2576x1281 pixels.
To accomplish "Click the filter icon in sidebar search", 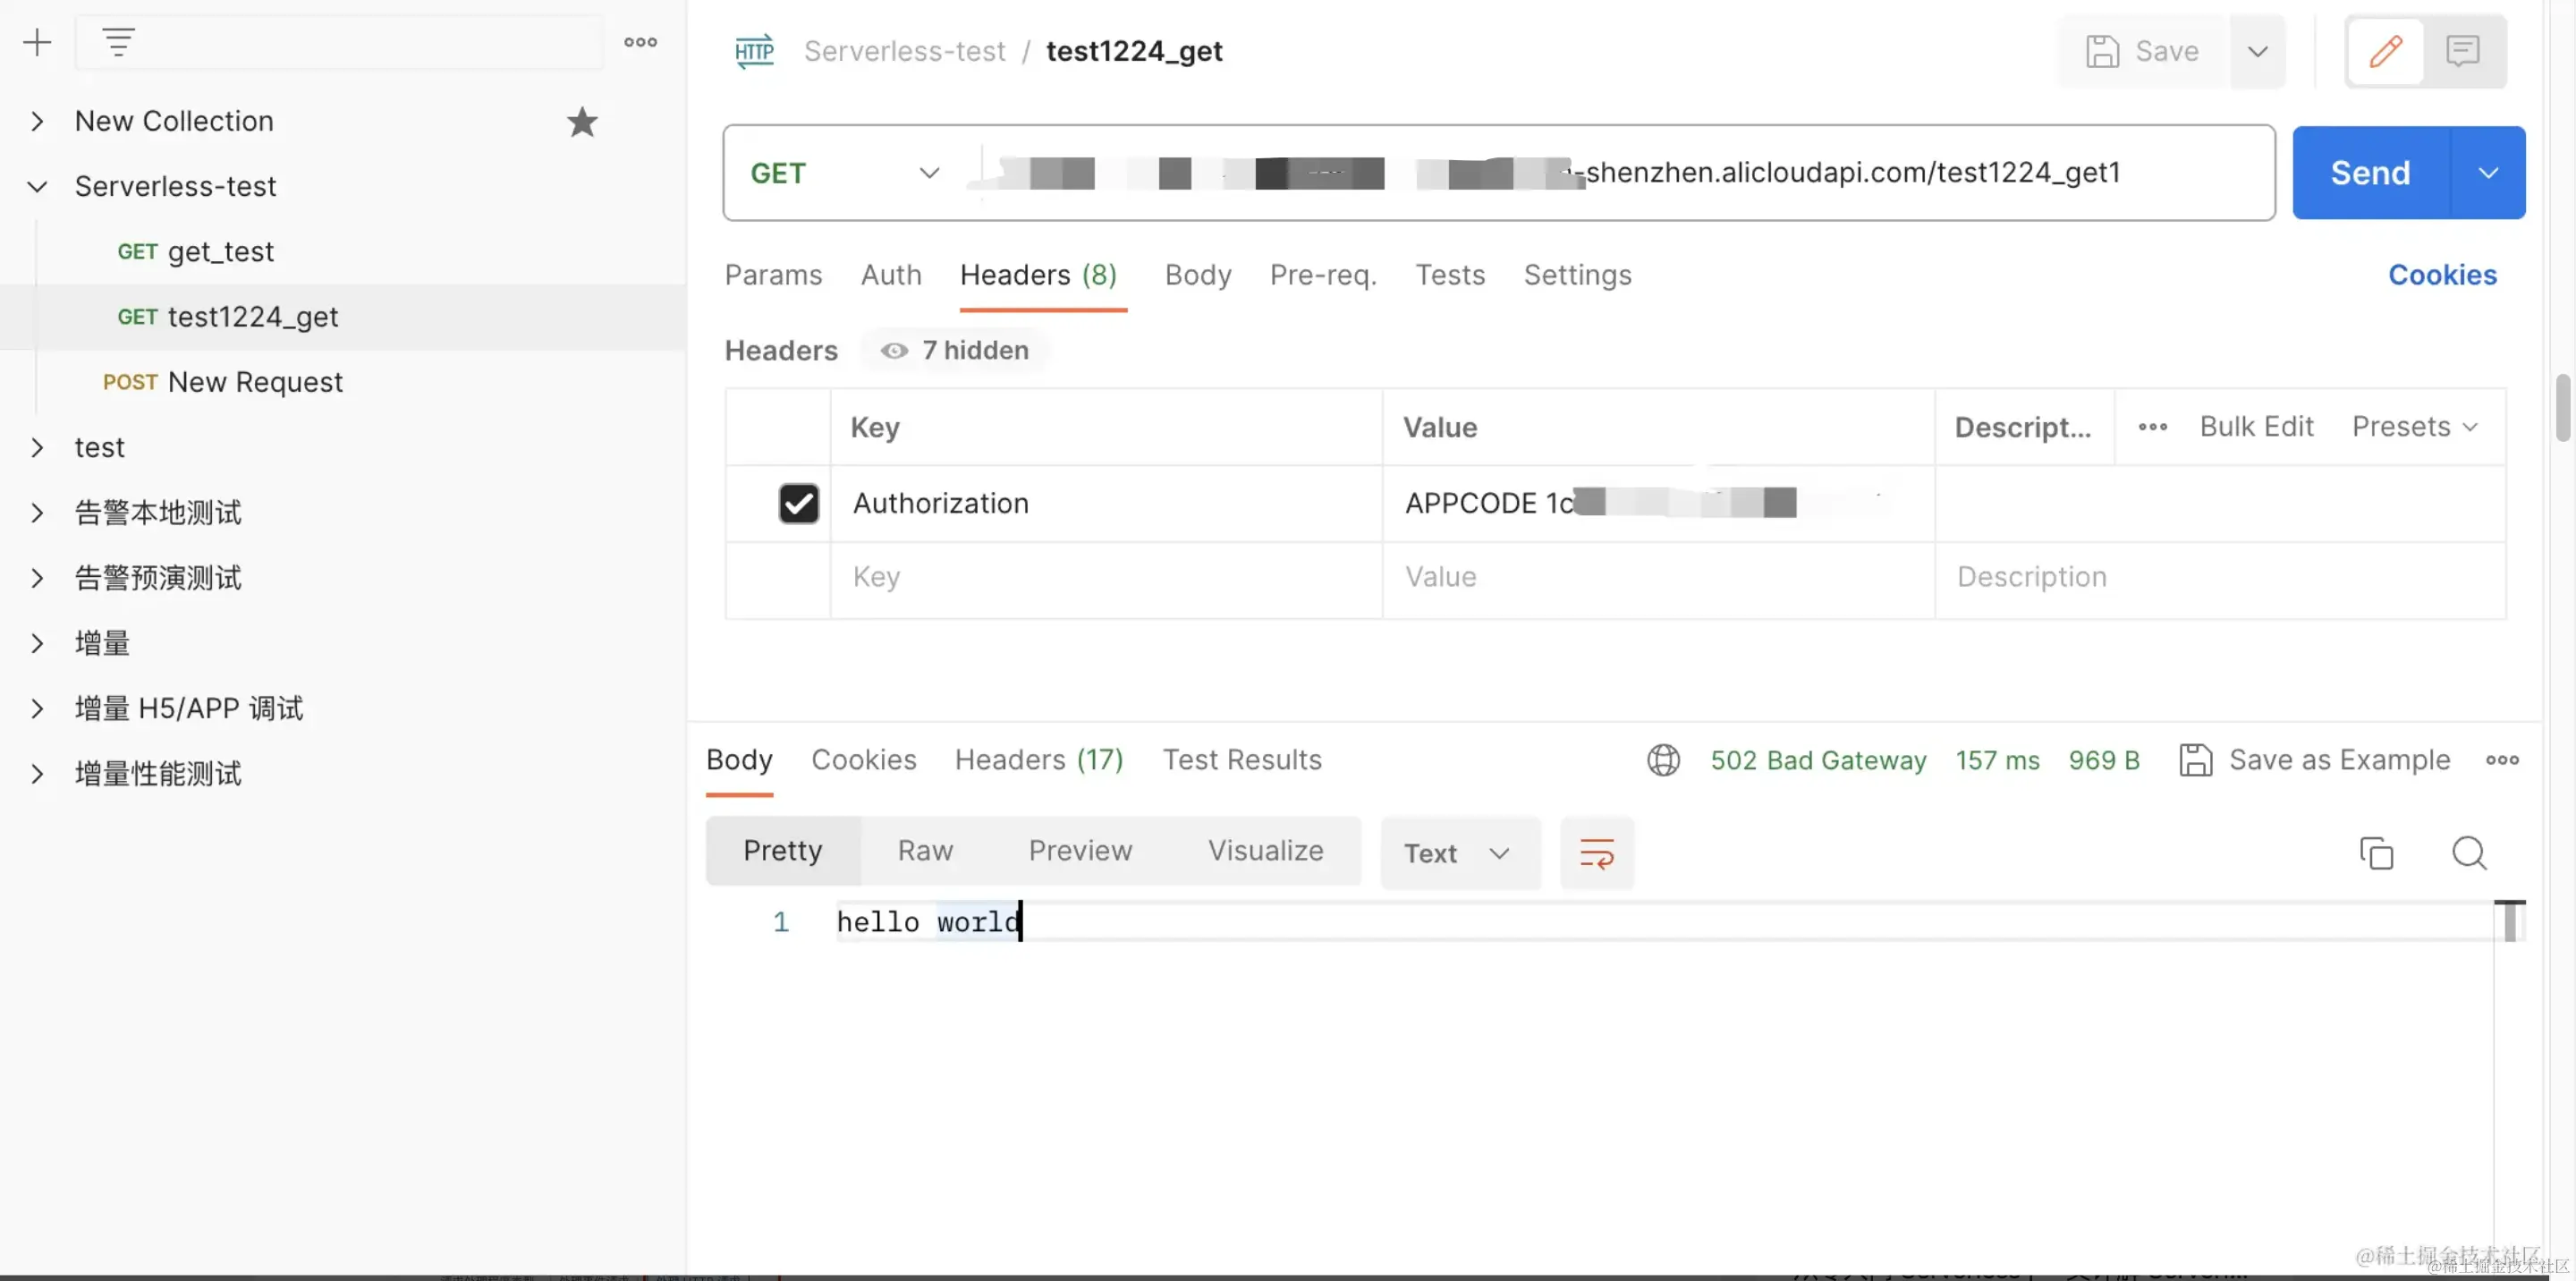I will pyautogui.click(x=118, y=42).
